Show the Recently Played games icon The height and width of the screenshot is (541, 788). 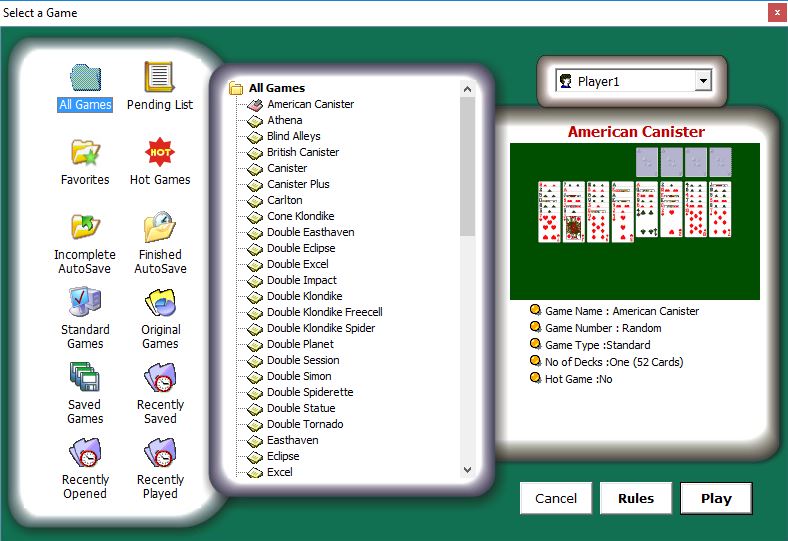(x=160, y=452)
